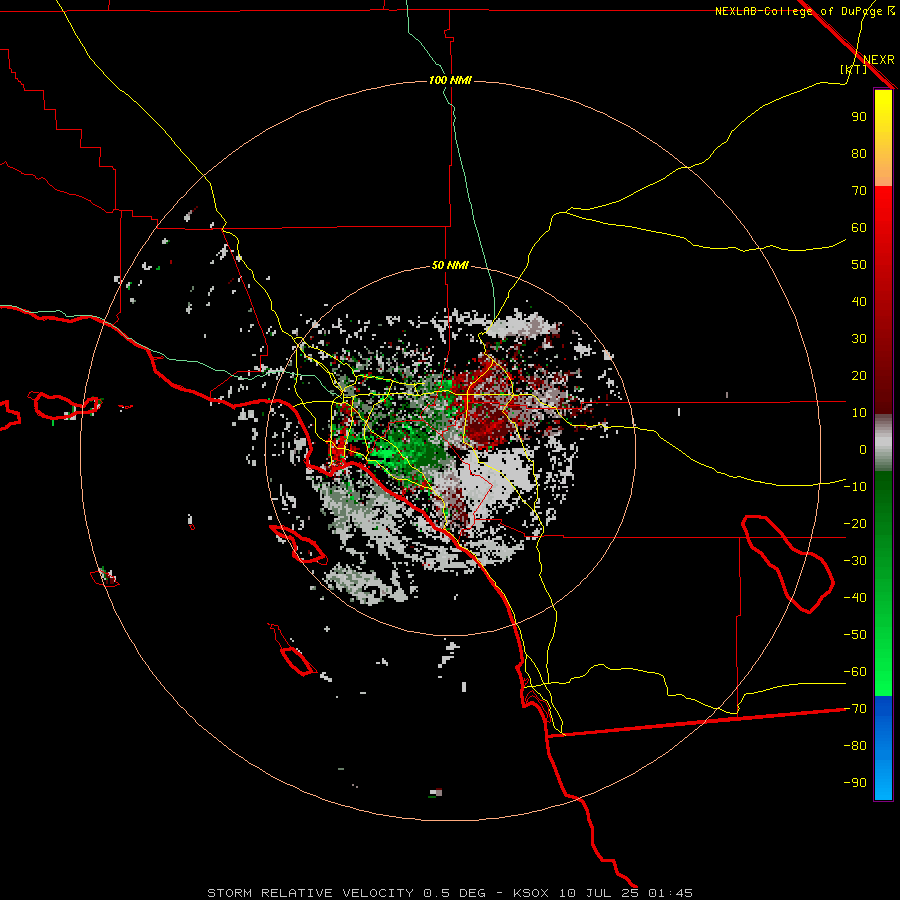The width and height of the screenshot is (900, 900).
Task: Click the -10 scale value
Action: click(855, 487)
